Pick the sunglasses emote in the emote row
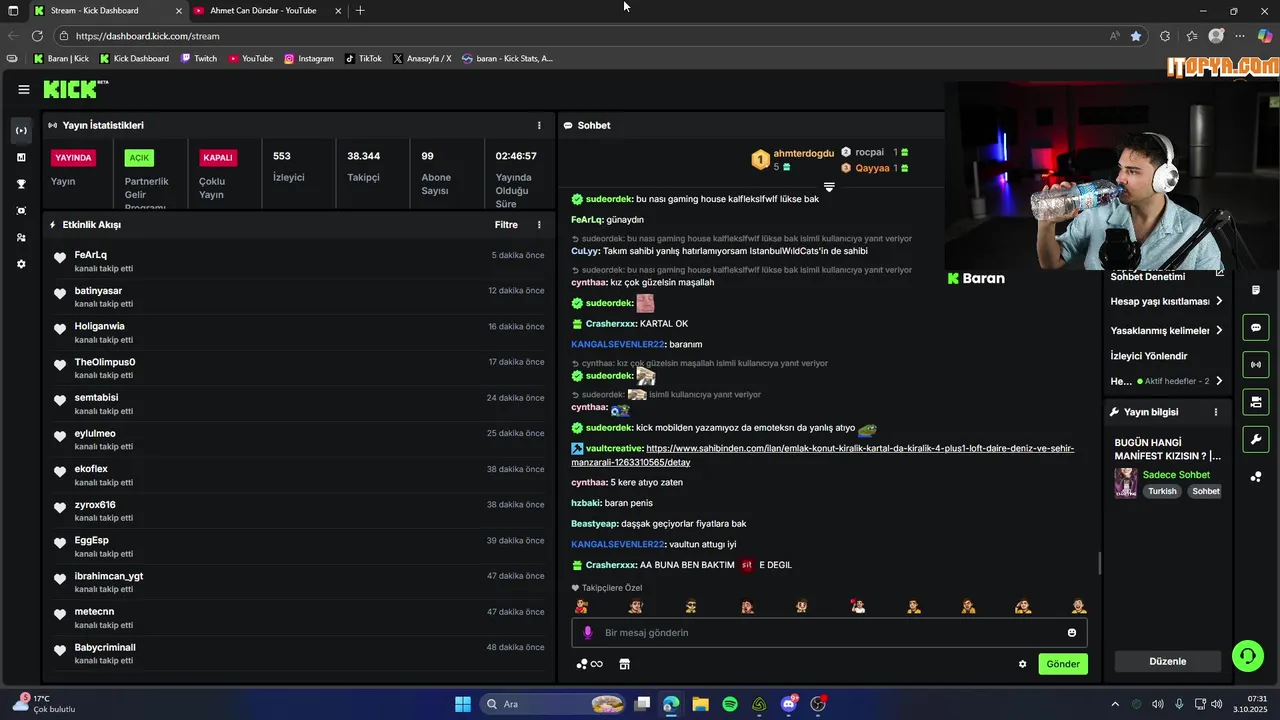This screenshot has height=720, width=1280. click(x=690, y=606)
